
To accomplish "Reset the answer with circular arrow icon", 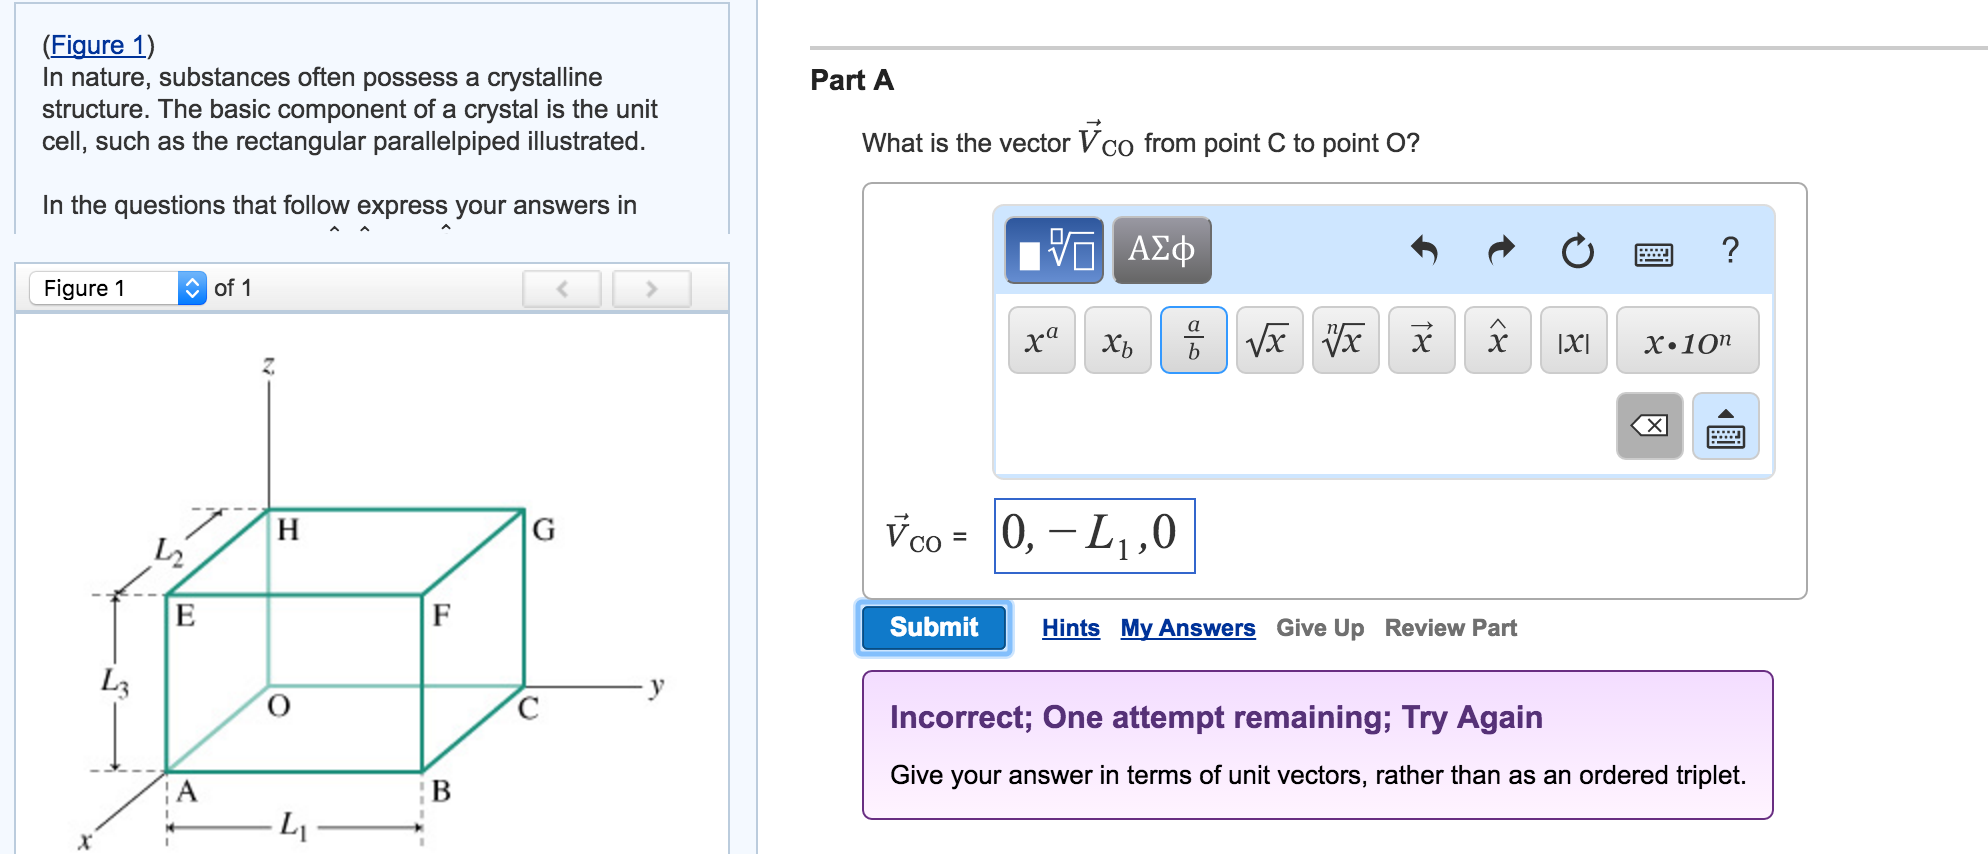I will pyautogui.click(x=1577, y=250).
